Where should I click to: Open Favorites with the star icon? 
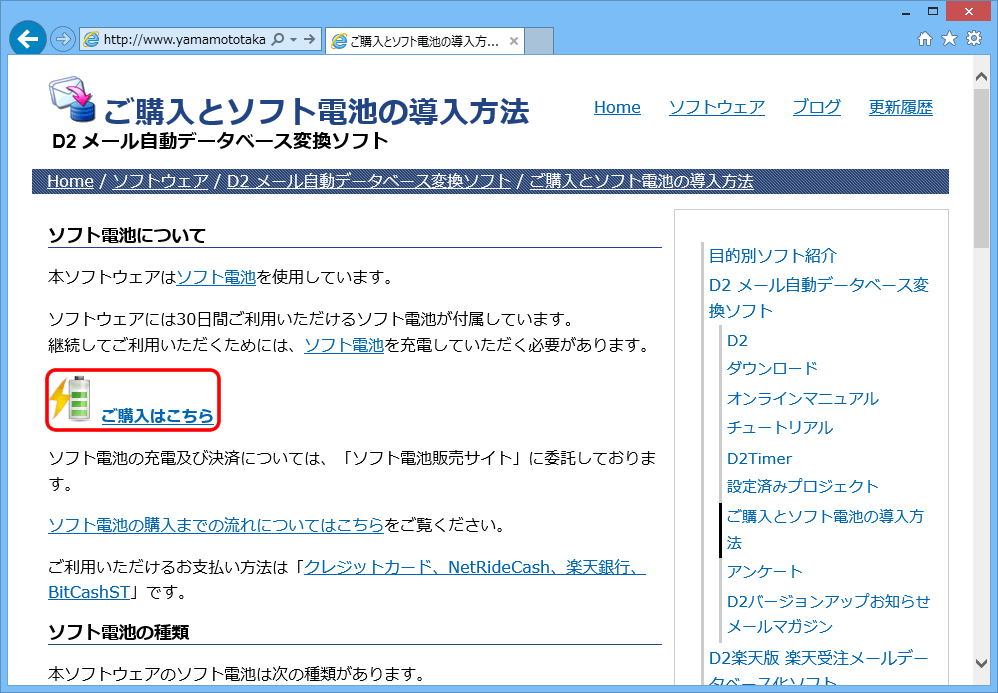click(x=949, y=39)
